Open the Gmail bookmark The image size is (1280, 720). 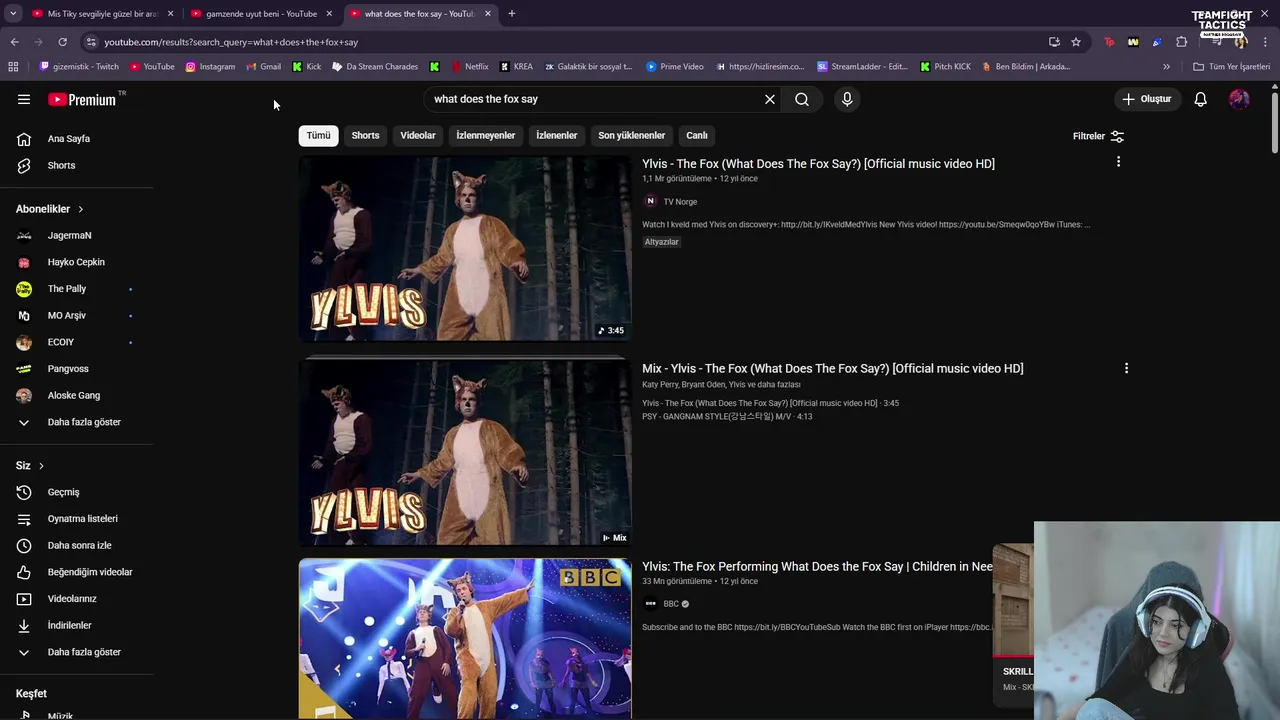(264, 67)
